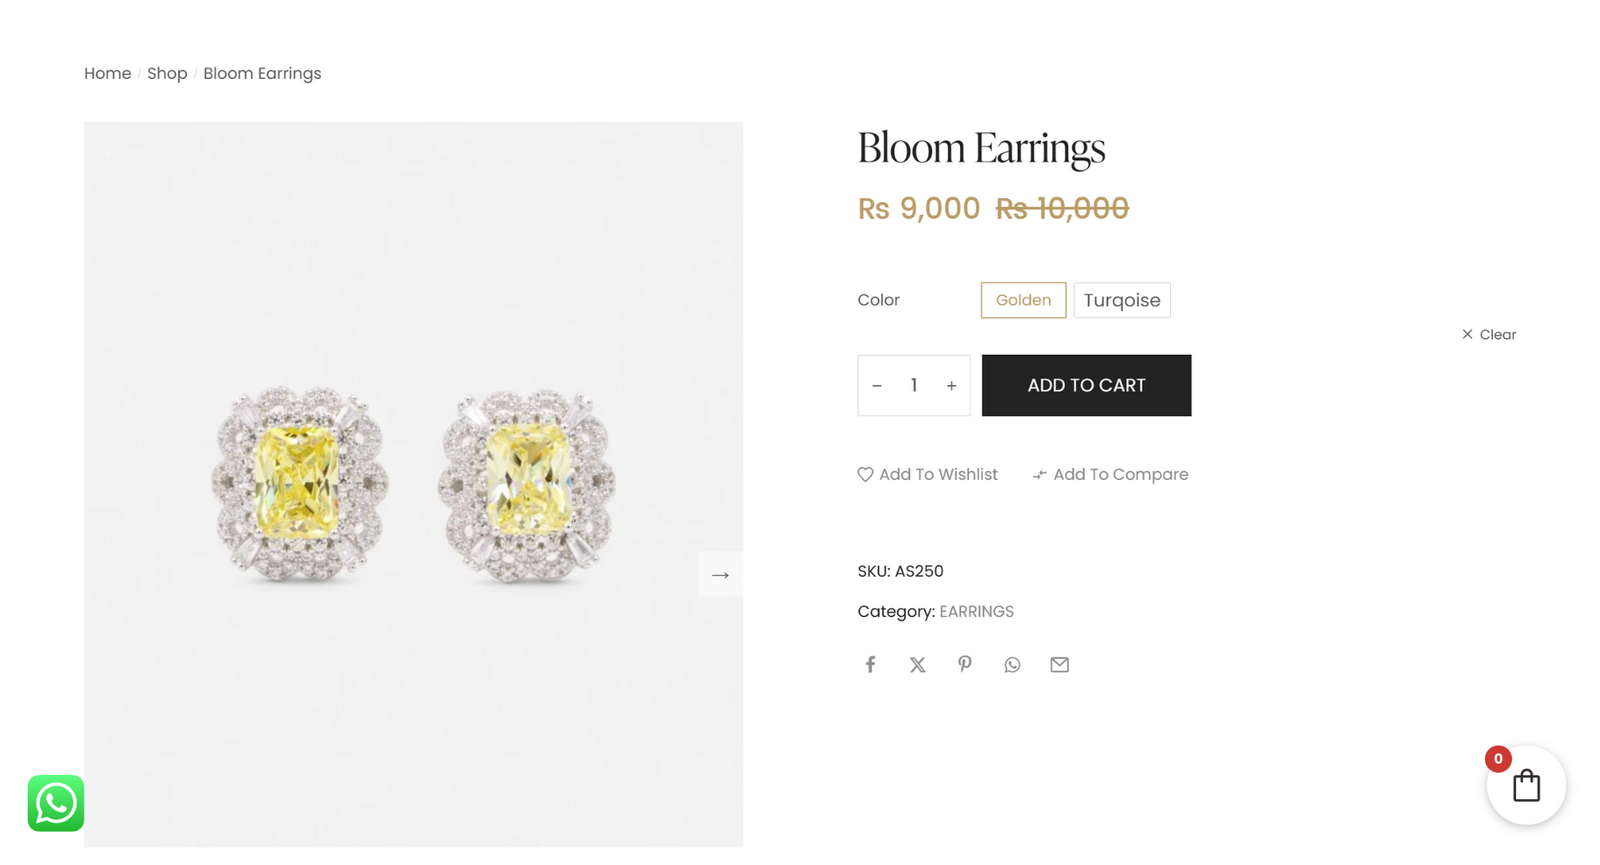Open the floating shopping bag cart
1600x865 pixels.
click(1526, 786)
